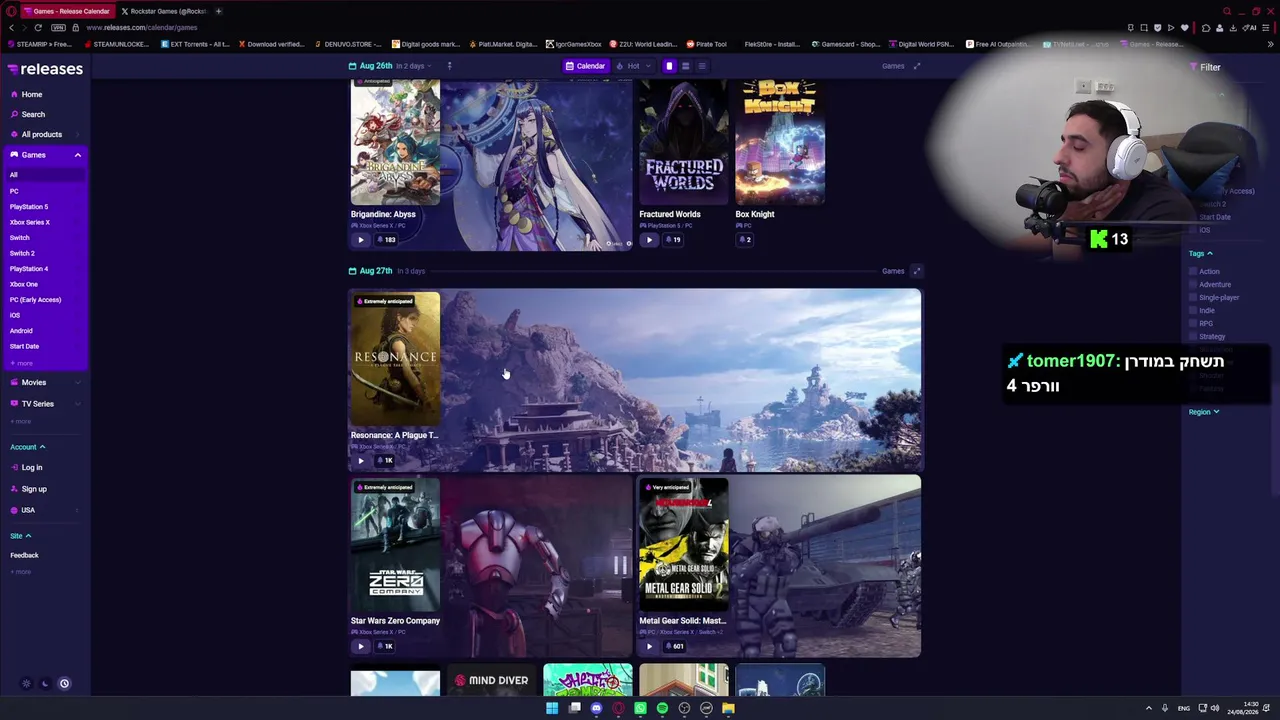Image resolution: width=1280 pixels, height=720 pixels.
Task: Open Spotify from the taskbar
Action: [662, 708]
